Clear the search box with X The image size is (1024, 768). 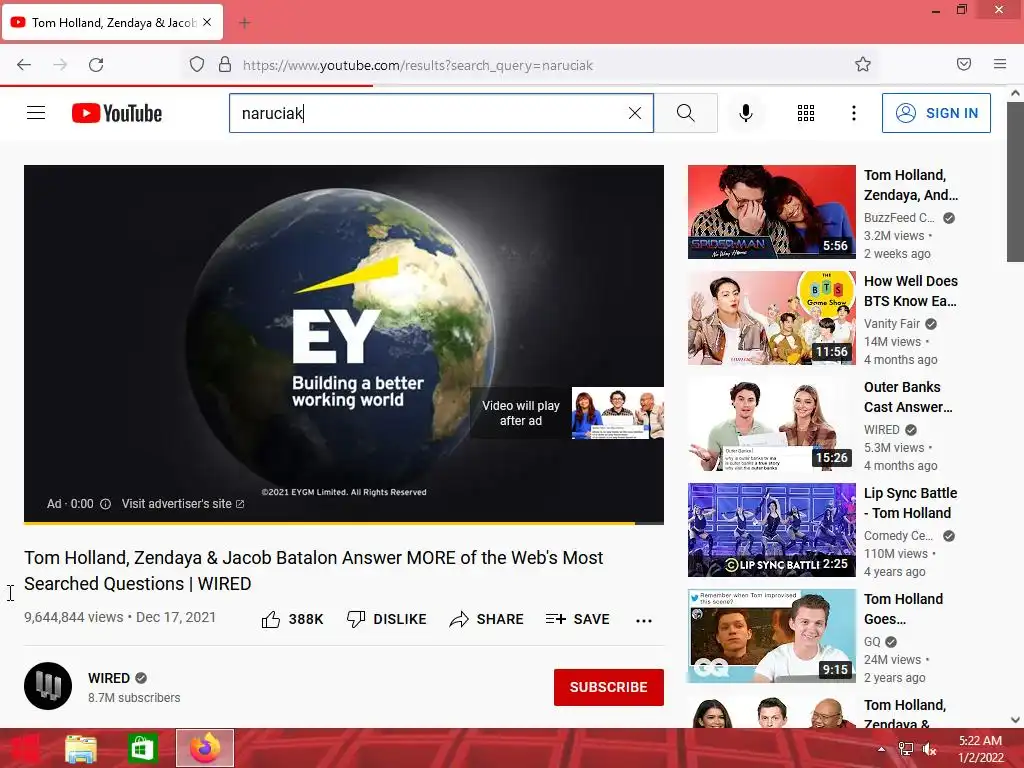635,113
